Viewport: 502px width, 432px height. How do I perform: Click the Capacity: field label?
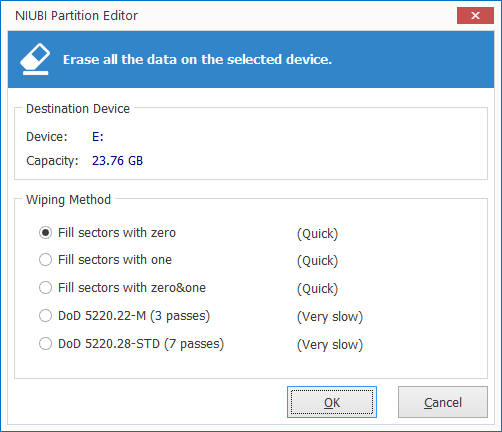click(52, 161)
